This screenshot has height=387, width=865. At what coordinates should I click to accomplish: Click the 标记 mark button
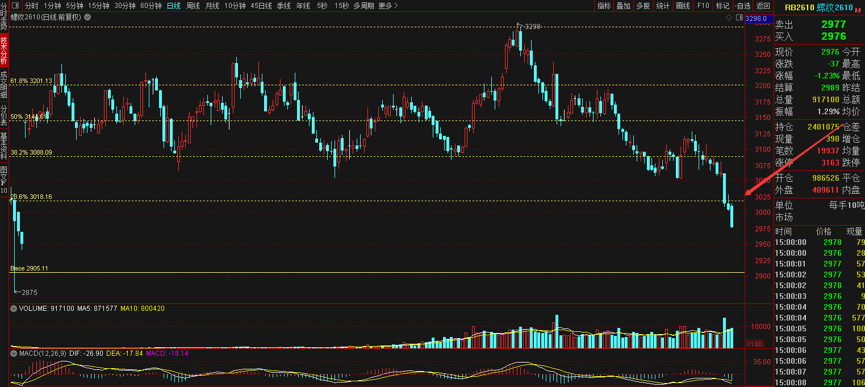(x=722, y=6)
